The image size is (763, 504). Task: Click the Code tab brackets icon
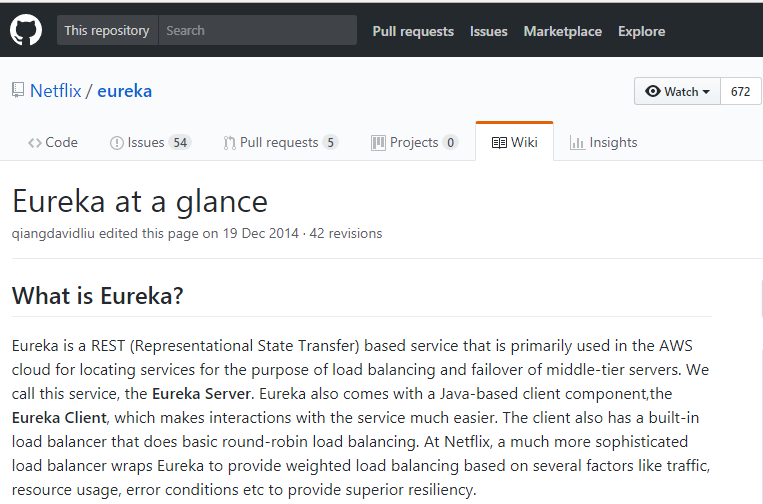pos(35,143)
